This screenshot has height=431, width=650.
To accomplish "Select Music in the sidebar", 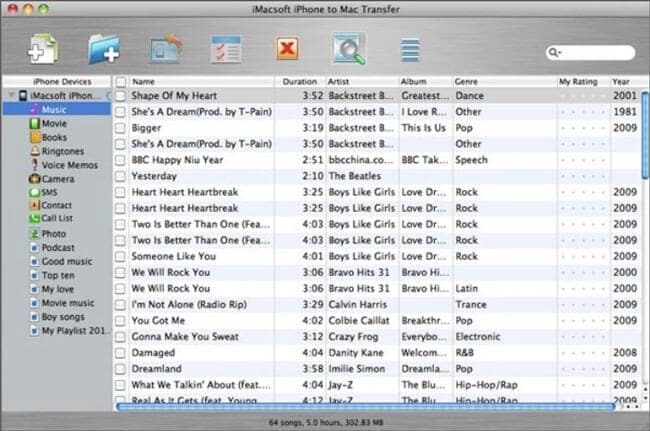I will (x=57, y=109).
